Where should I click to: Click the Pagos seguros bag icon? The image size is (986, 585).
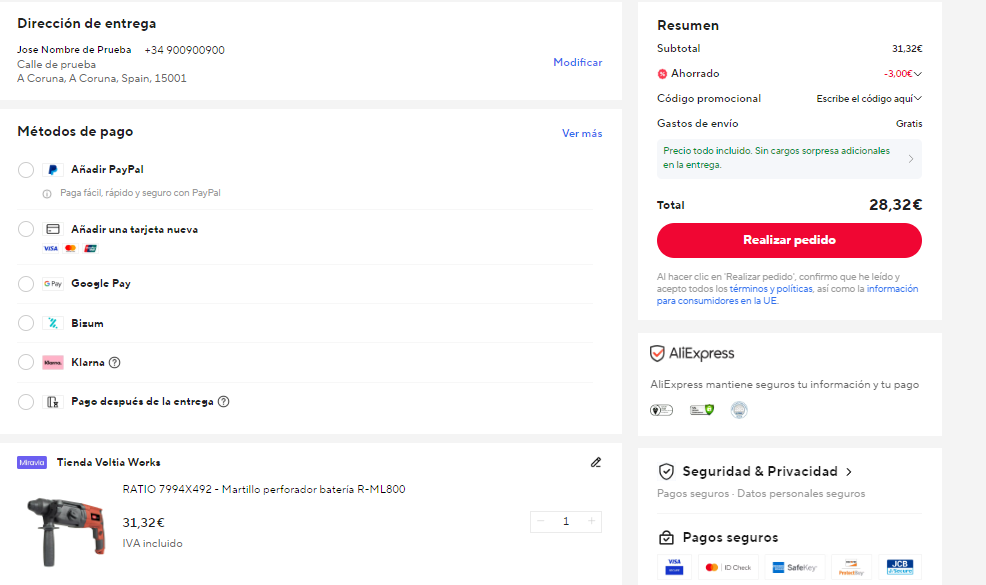click(666, 538)
